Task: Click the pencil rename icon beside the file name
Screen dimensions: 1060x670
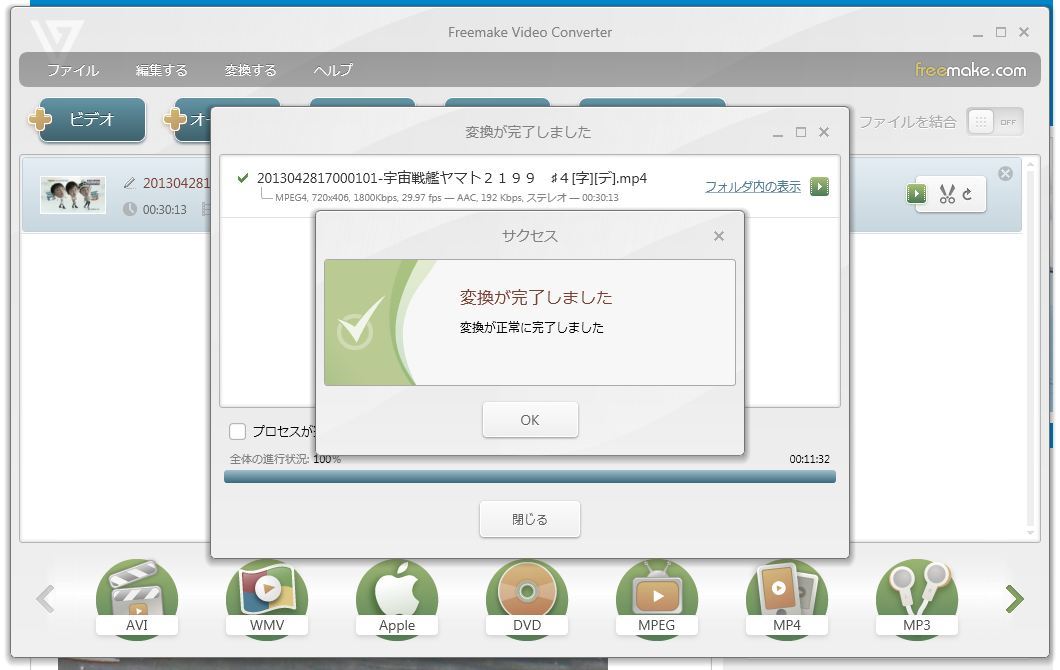Action: [x=130, y=183]
